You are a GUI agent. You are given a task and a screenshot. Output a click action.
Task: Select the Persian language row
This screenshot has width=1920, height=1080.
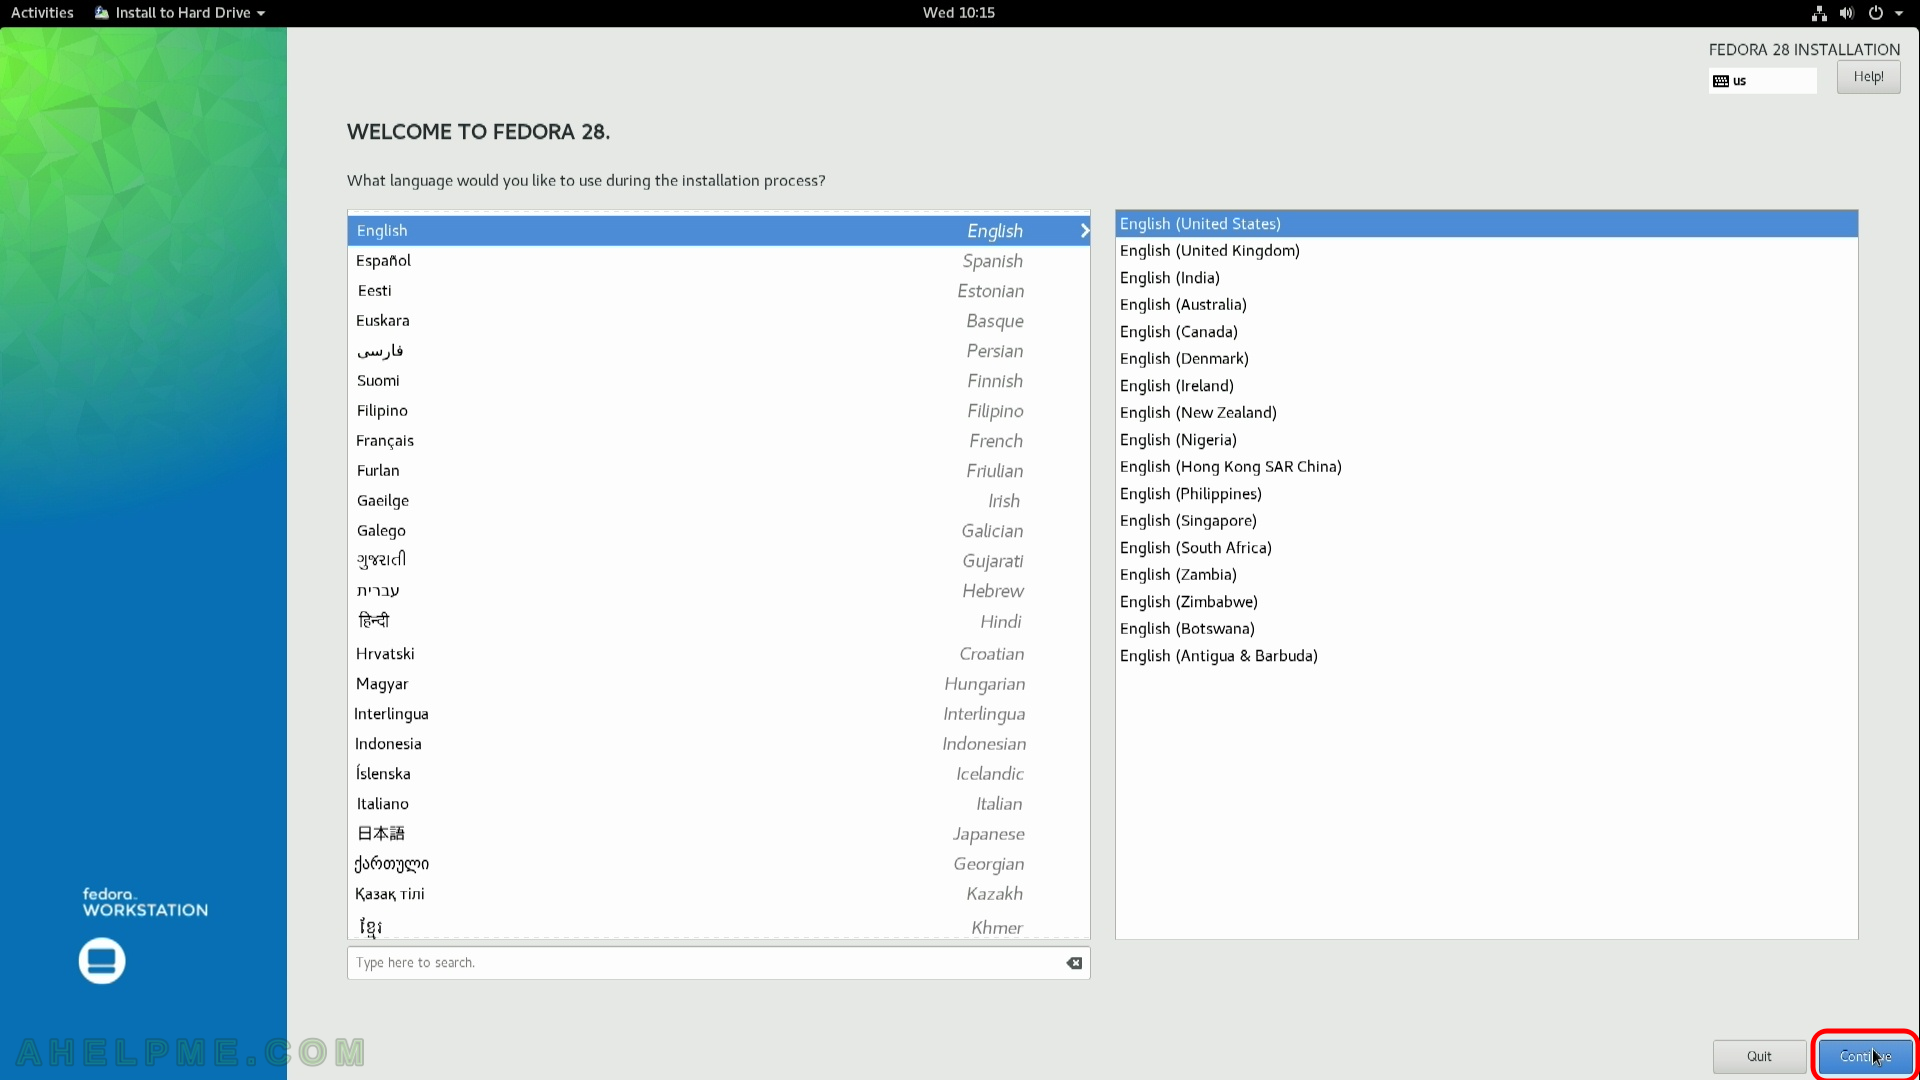coord(718,351)
